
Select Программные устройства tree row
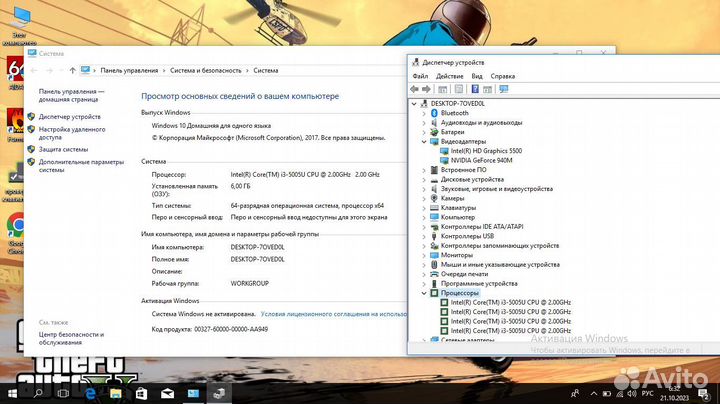click(479, 284)
